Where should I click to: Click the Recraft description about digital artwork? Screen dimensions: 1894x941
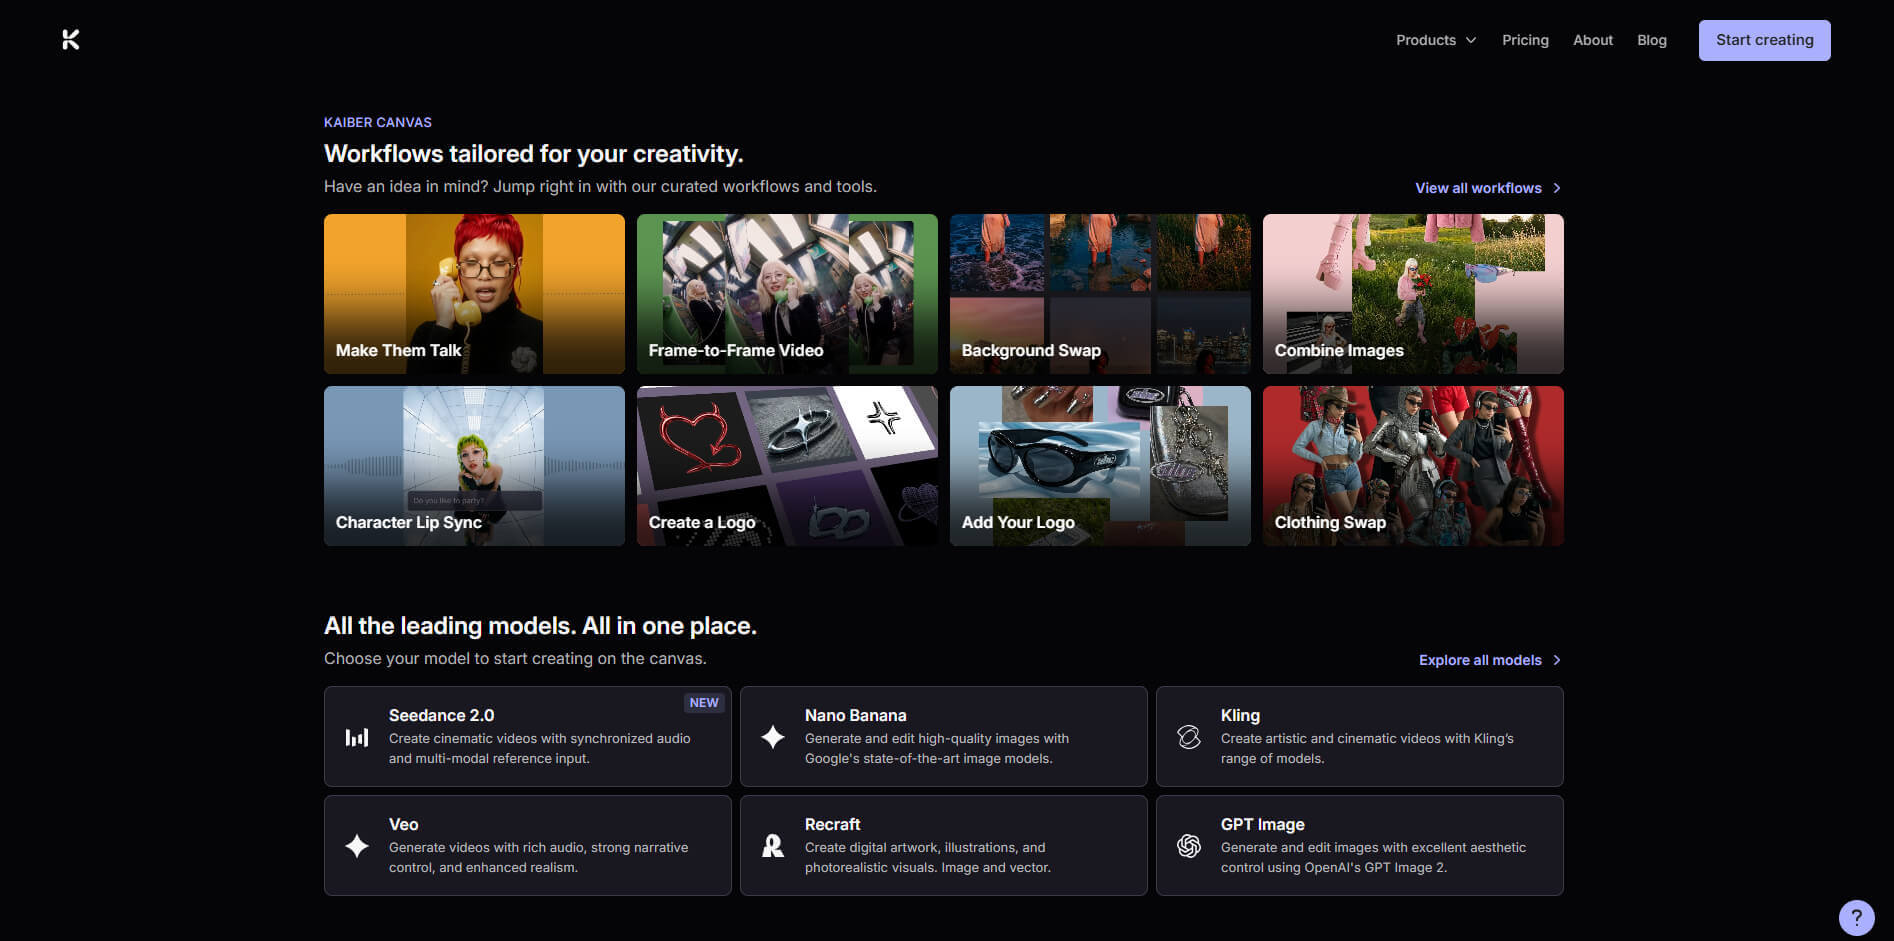pyautogui.click(x=927, y=857)
